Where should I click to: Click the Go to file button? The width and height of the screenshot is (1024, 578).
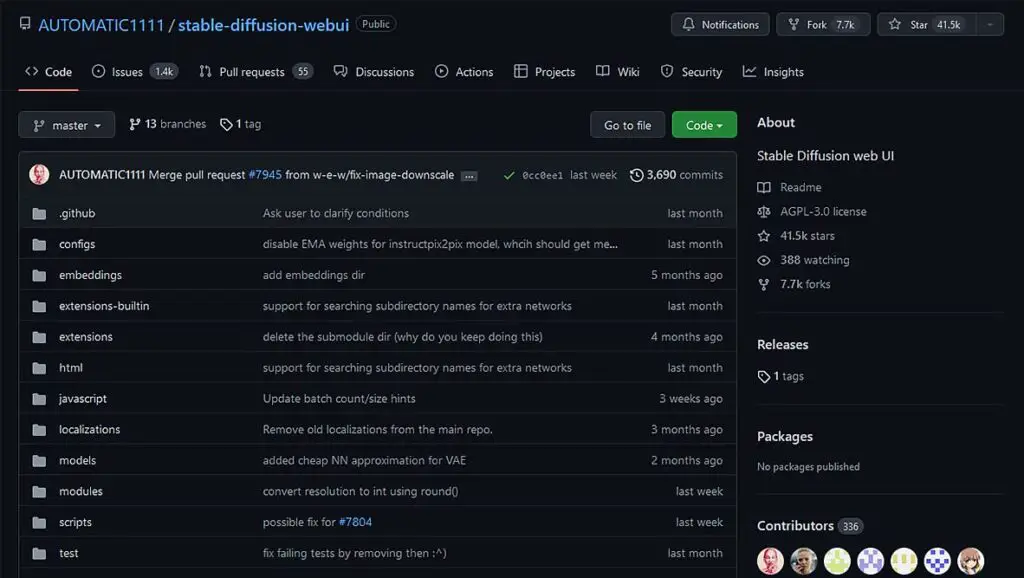pos(628,125)
